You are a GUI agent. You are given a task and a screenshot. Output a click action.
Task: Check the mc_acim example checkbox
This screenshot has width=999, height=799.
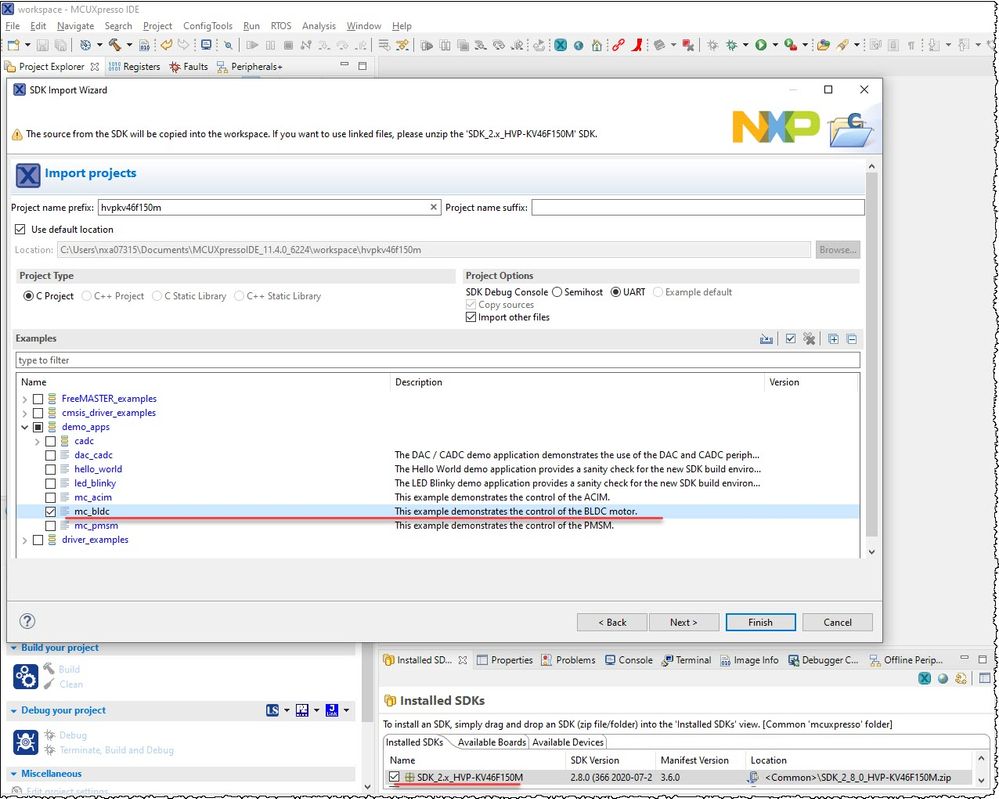point(50,498)
